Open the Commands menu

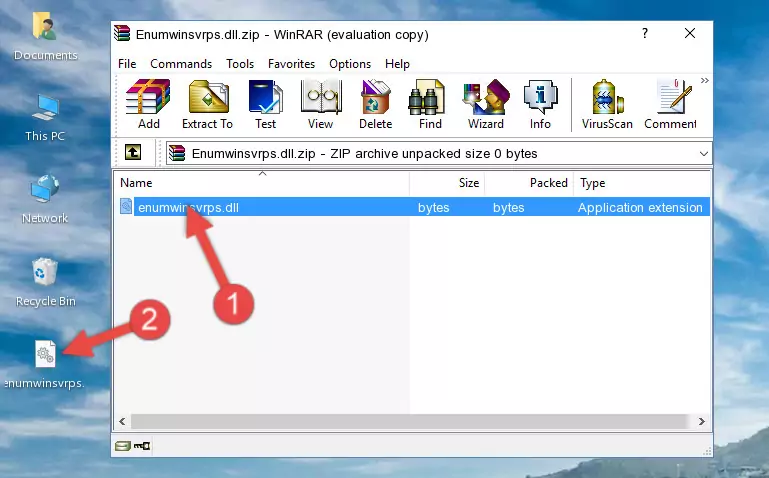point(181,64)
